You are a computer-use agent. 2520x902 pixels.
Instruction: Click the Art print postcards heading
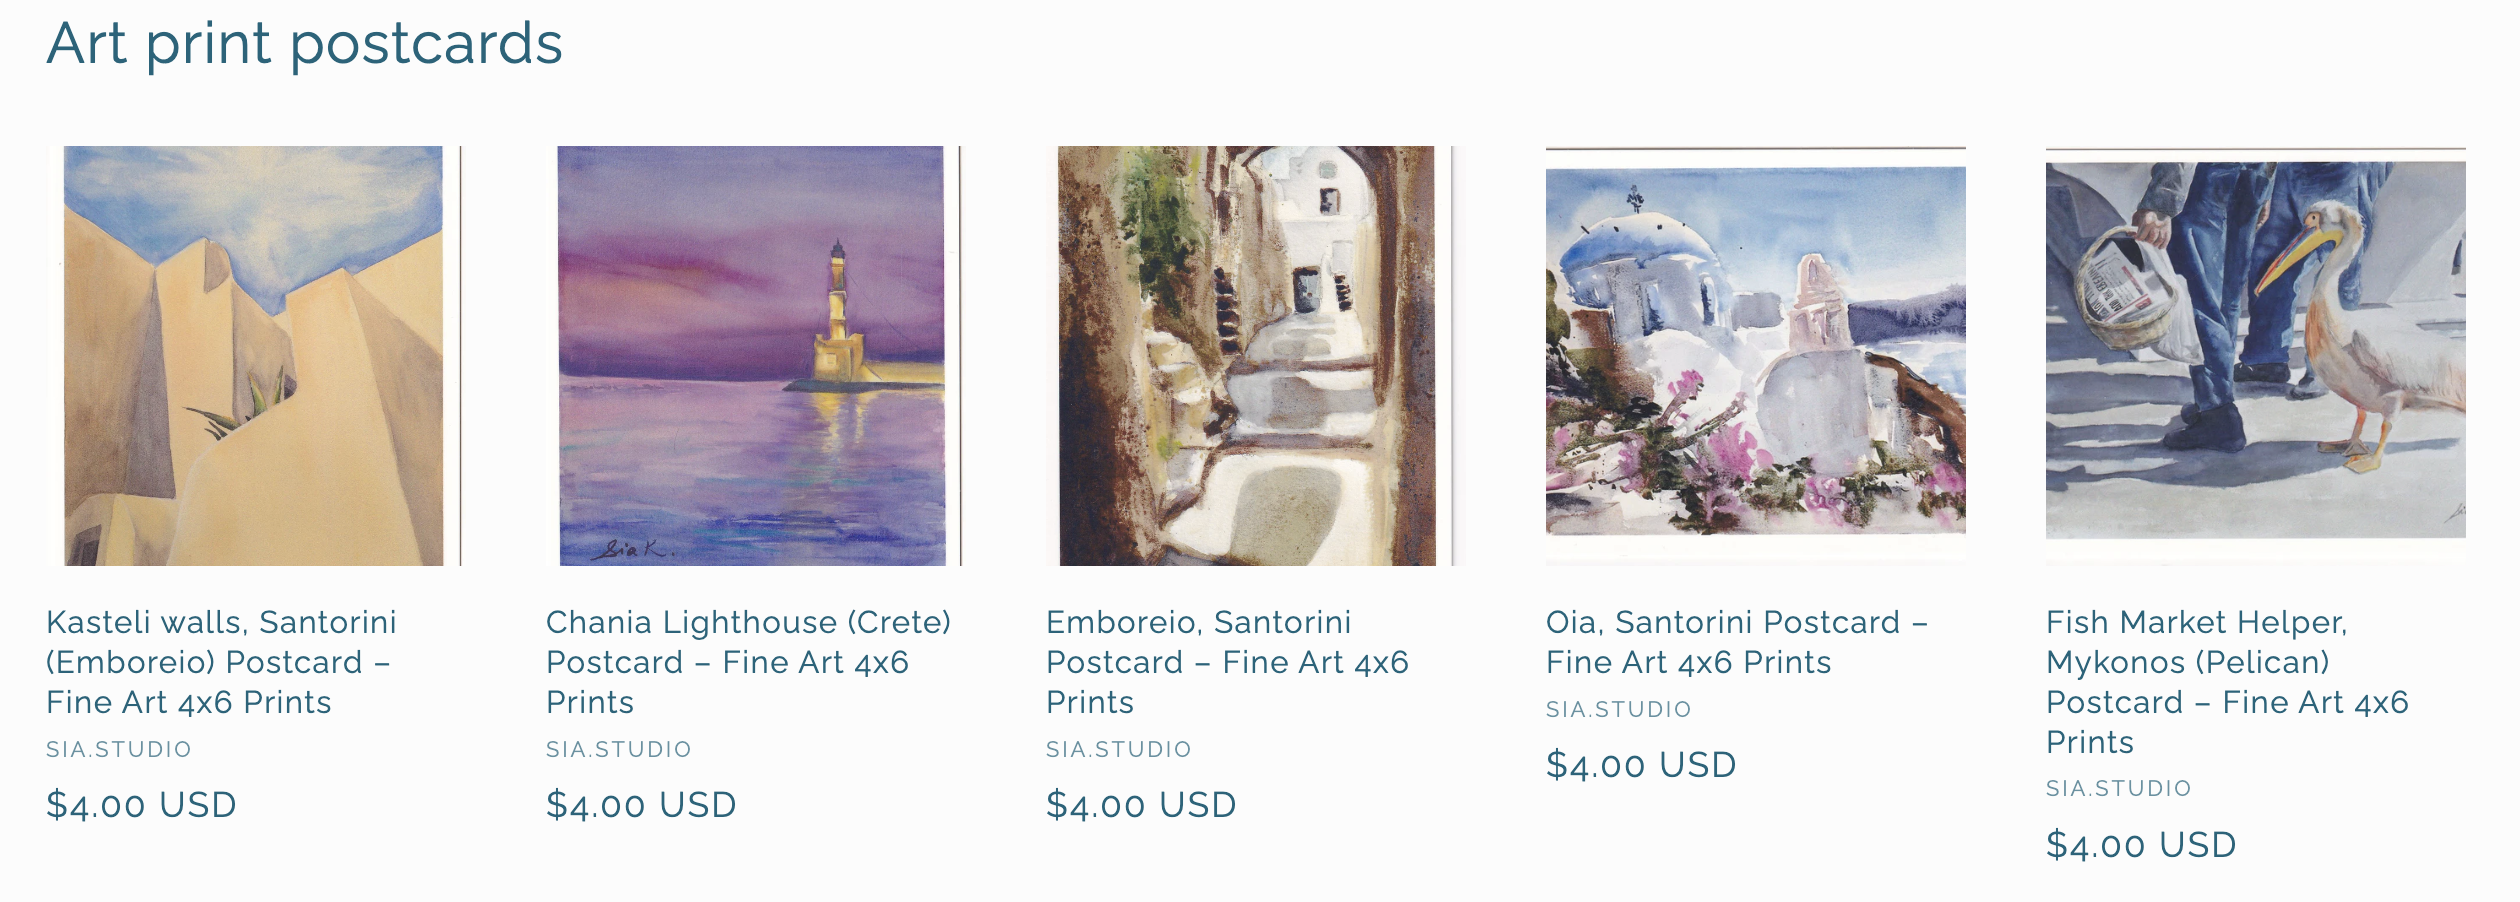click(305, 44)
